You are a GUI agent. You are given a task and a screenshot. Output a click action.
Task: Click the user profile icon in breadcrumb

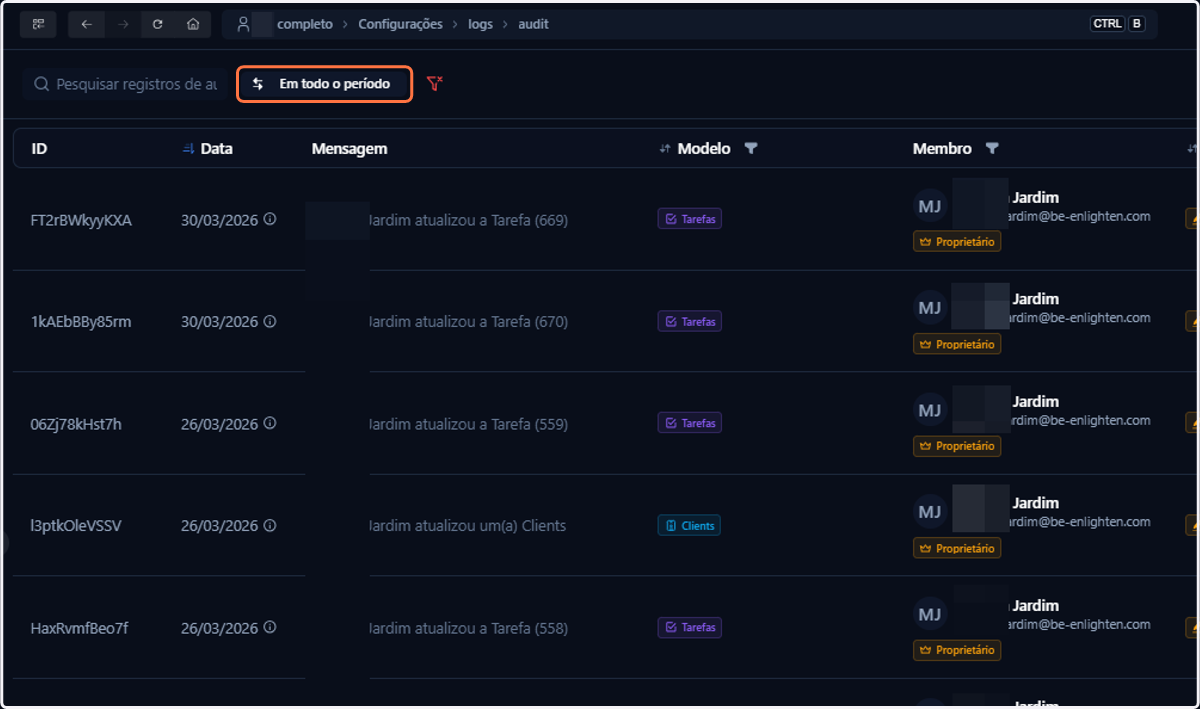tap(243, 24)
